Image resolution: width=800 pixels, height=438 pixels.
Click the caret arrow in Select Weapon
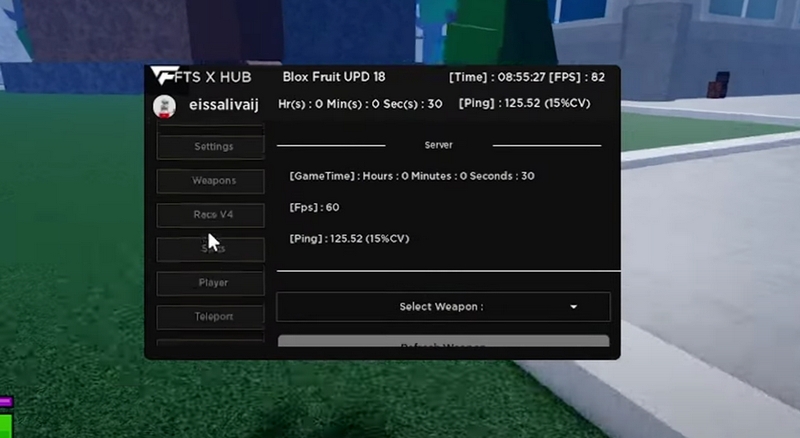coord(574,307)
